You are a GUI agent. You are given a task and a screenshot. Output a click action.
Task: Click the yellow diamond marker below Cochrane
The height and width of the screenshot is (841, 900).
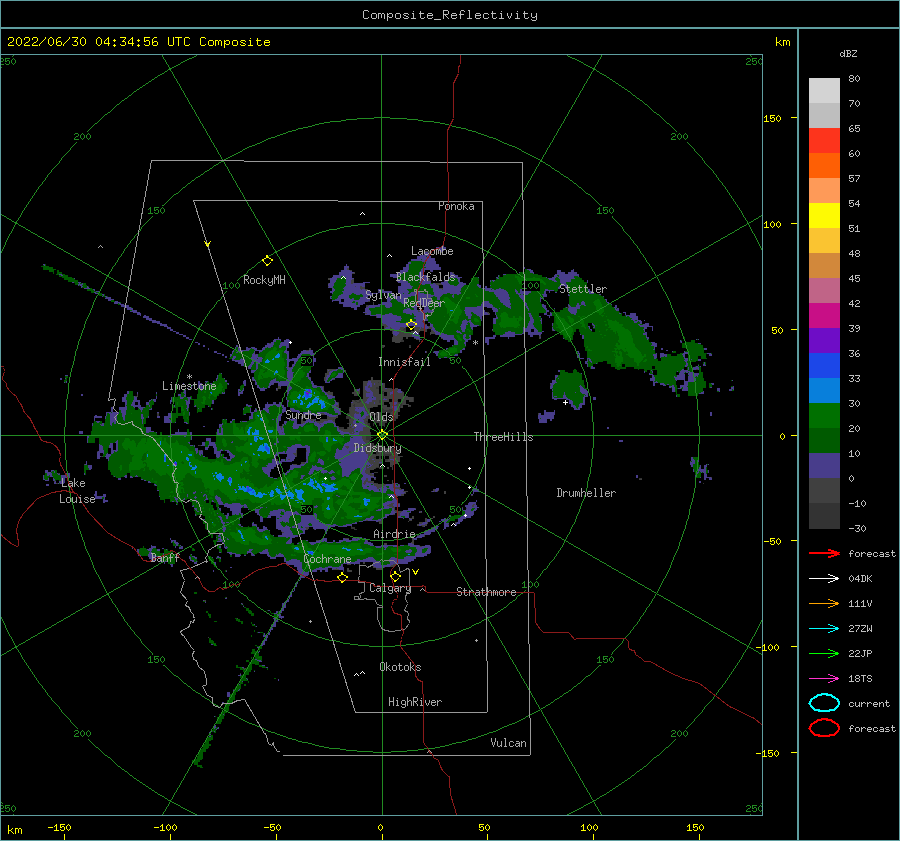[x=342, y=577]
